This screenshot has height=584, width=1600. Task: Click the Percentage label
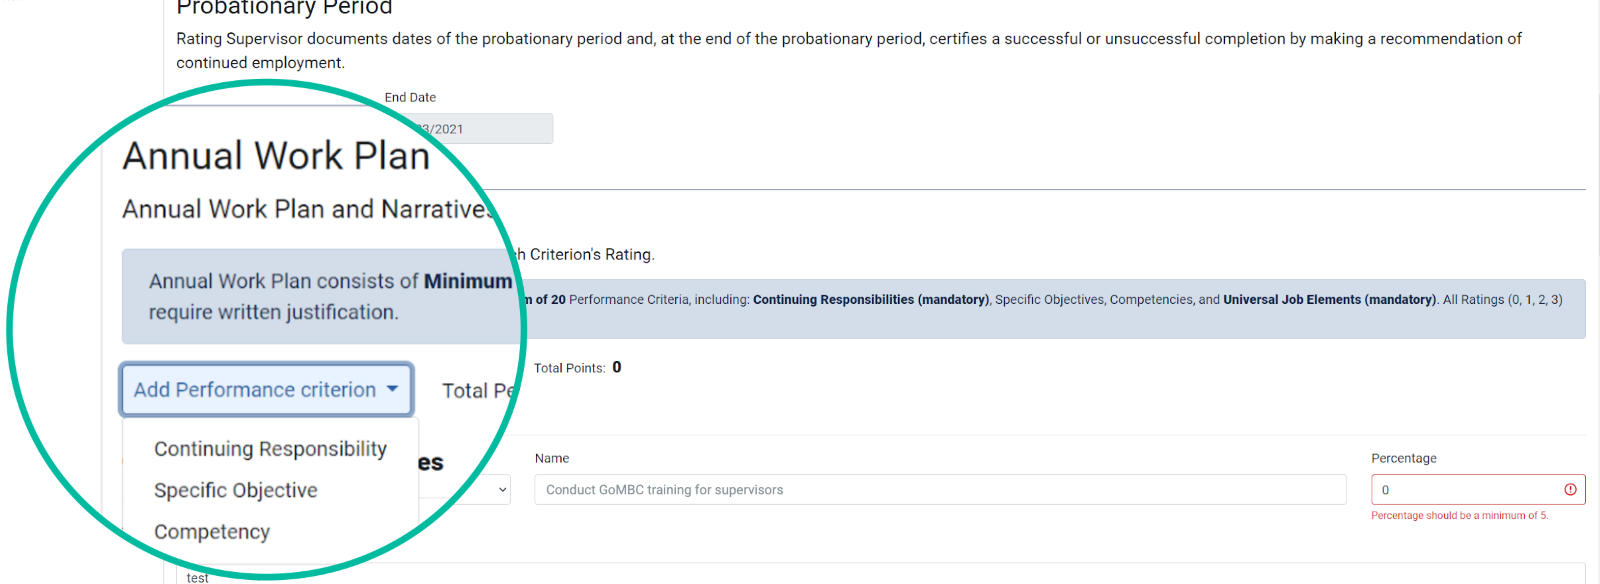1404,458
